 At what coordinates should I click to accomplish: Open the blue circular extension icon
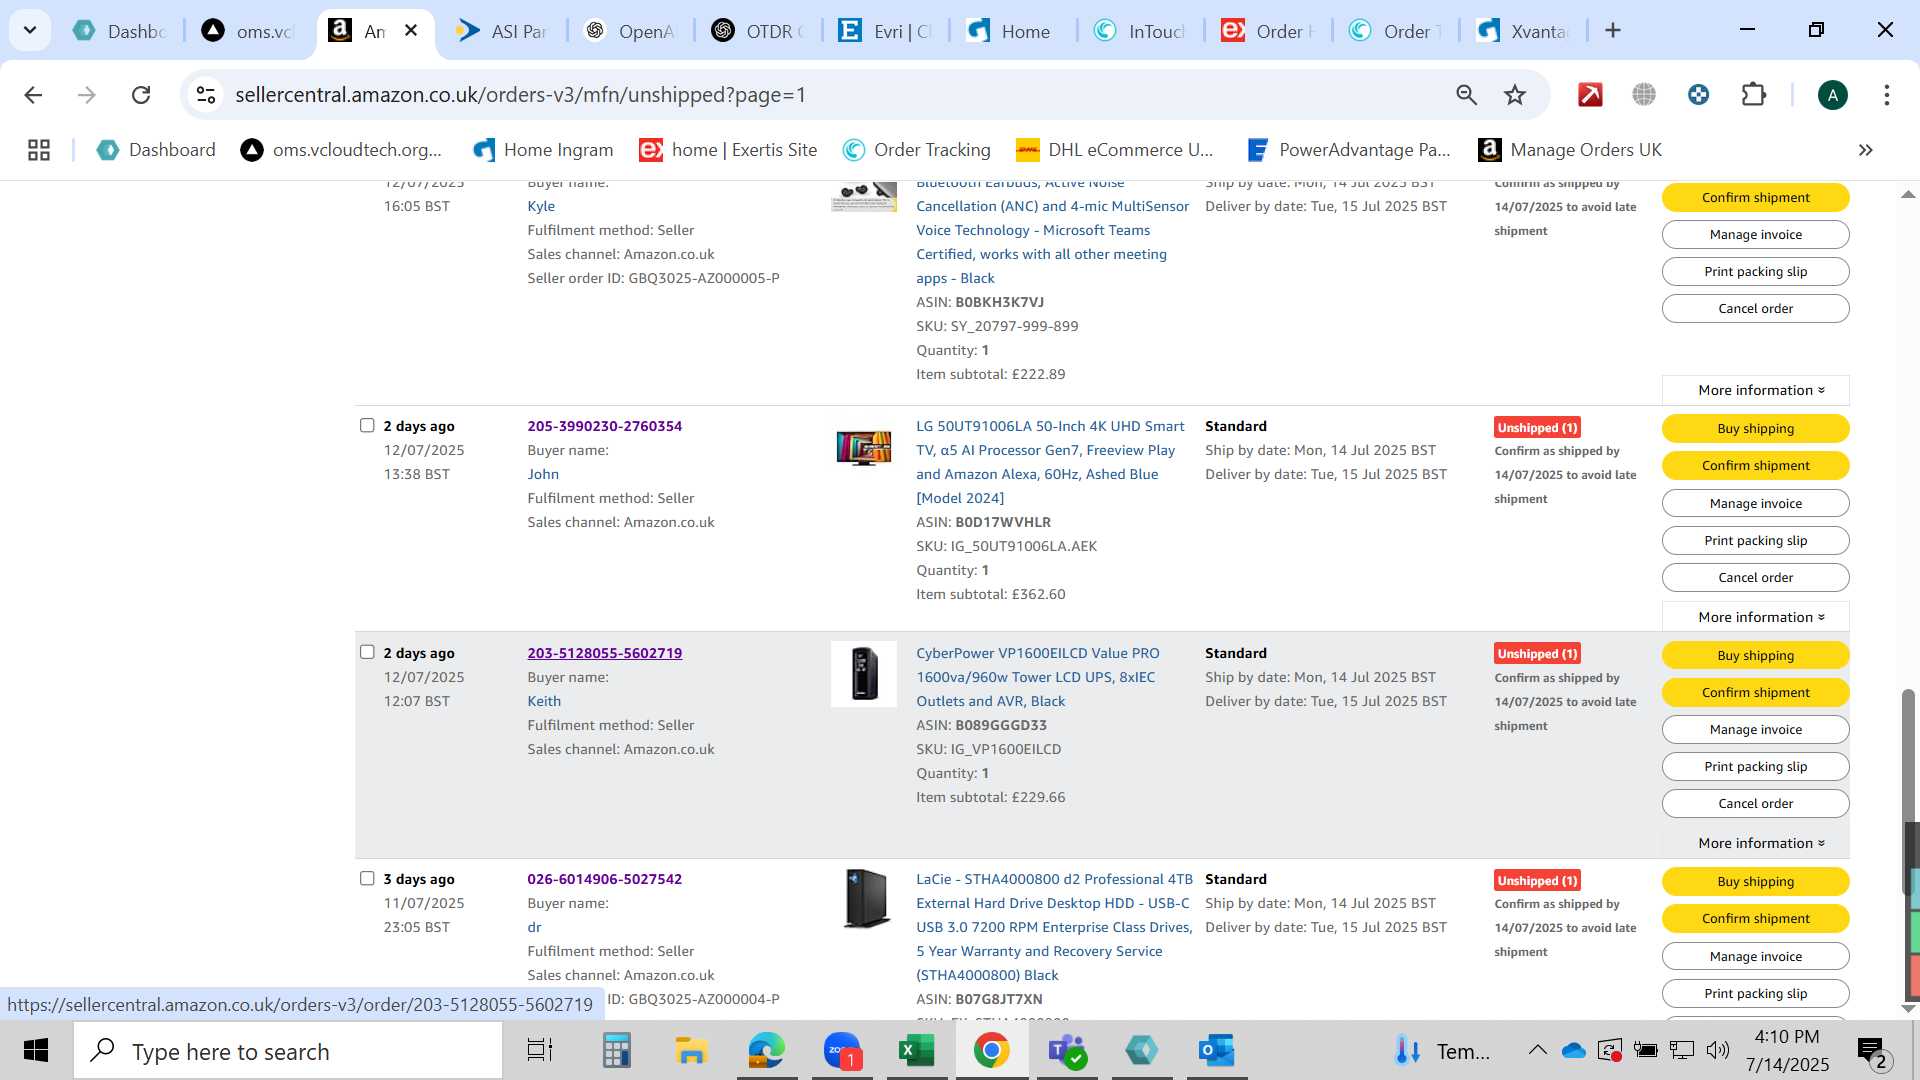[1698, 95]
